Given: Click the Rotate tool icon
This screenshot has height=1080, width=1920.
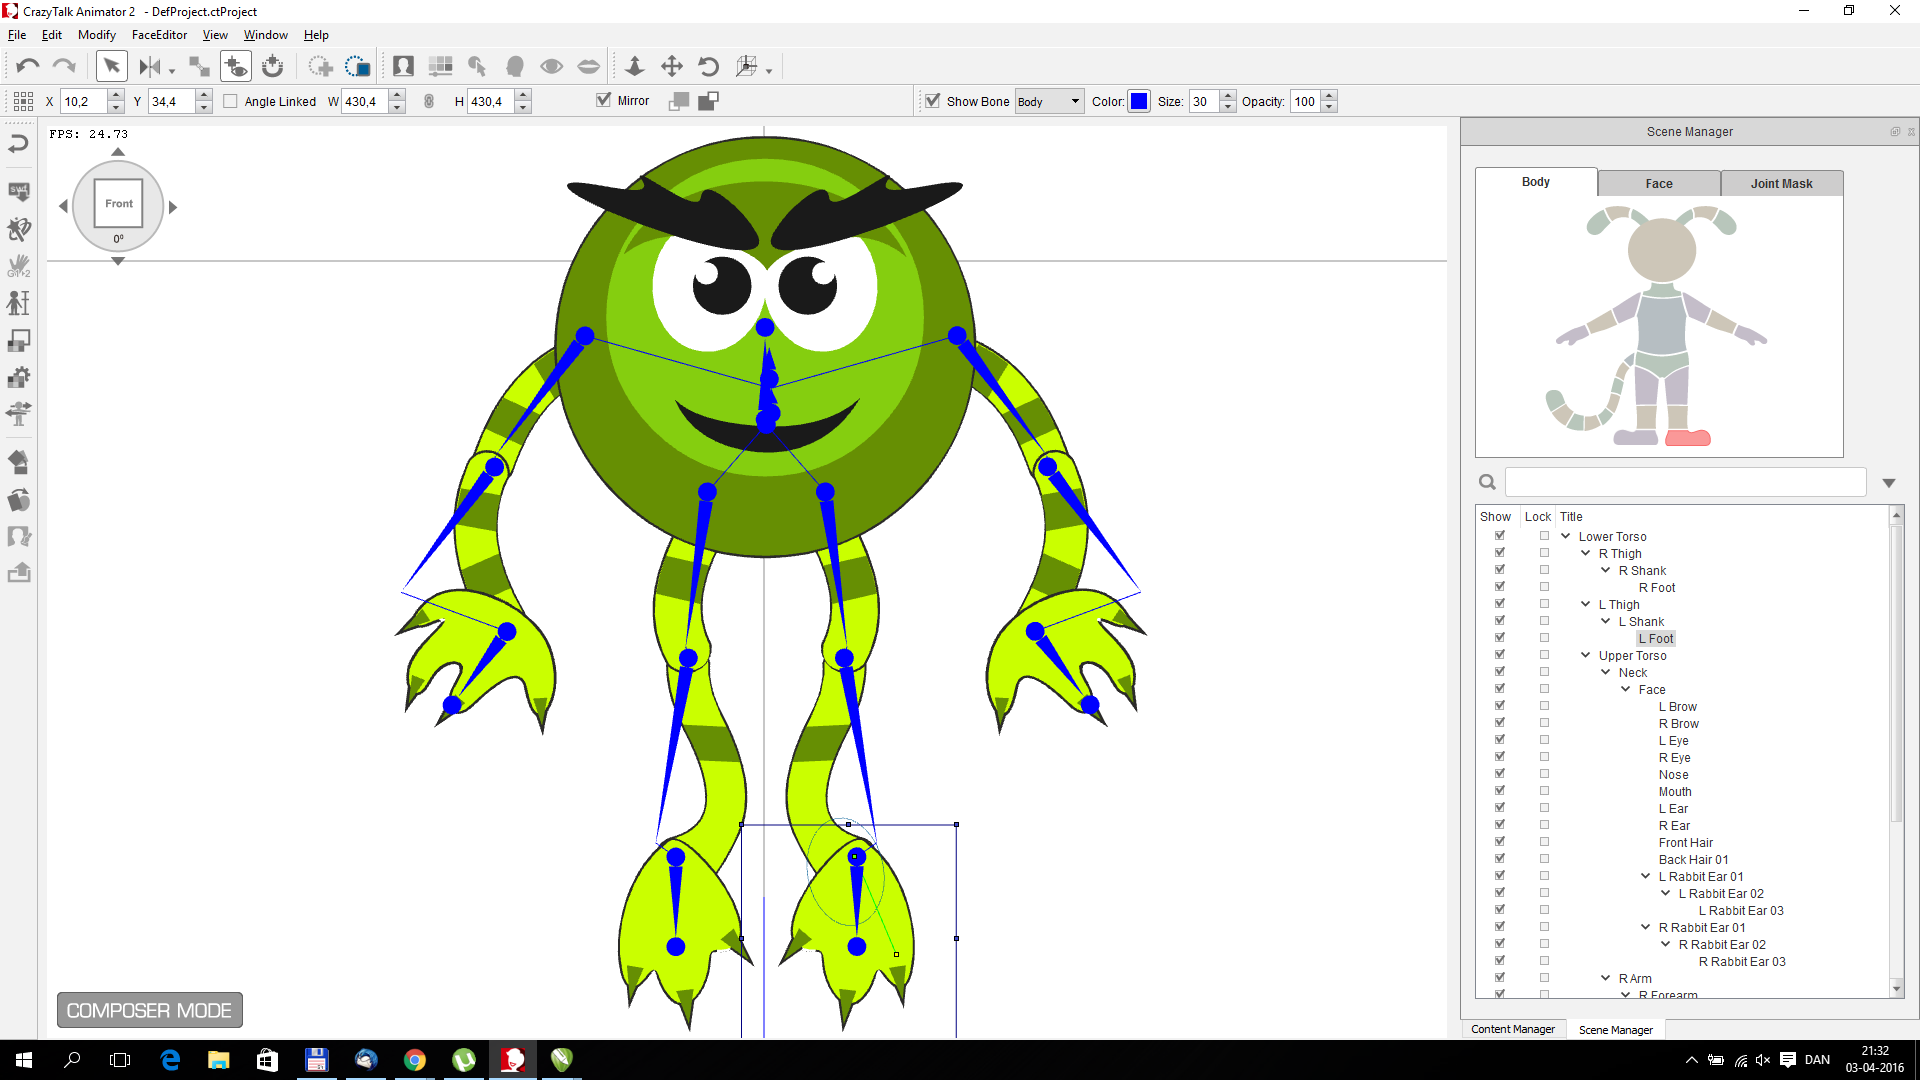Looking at the screenshot, I should coord(708,66).
